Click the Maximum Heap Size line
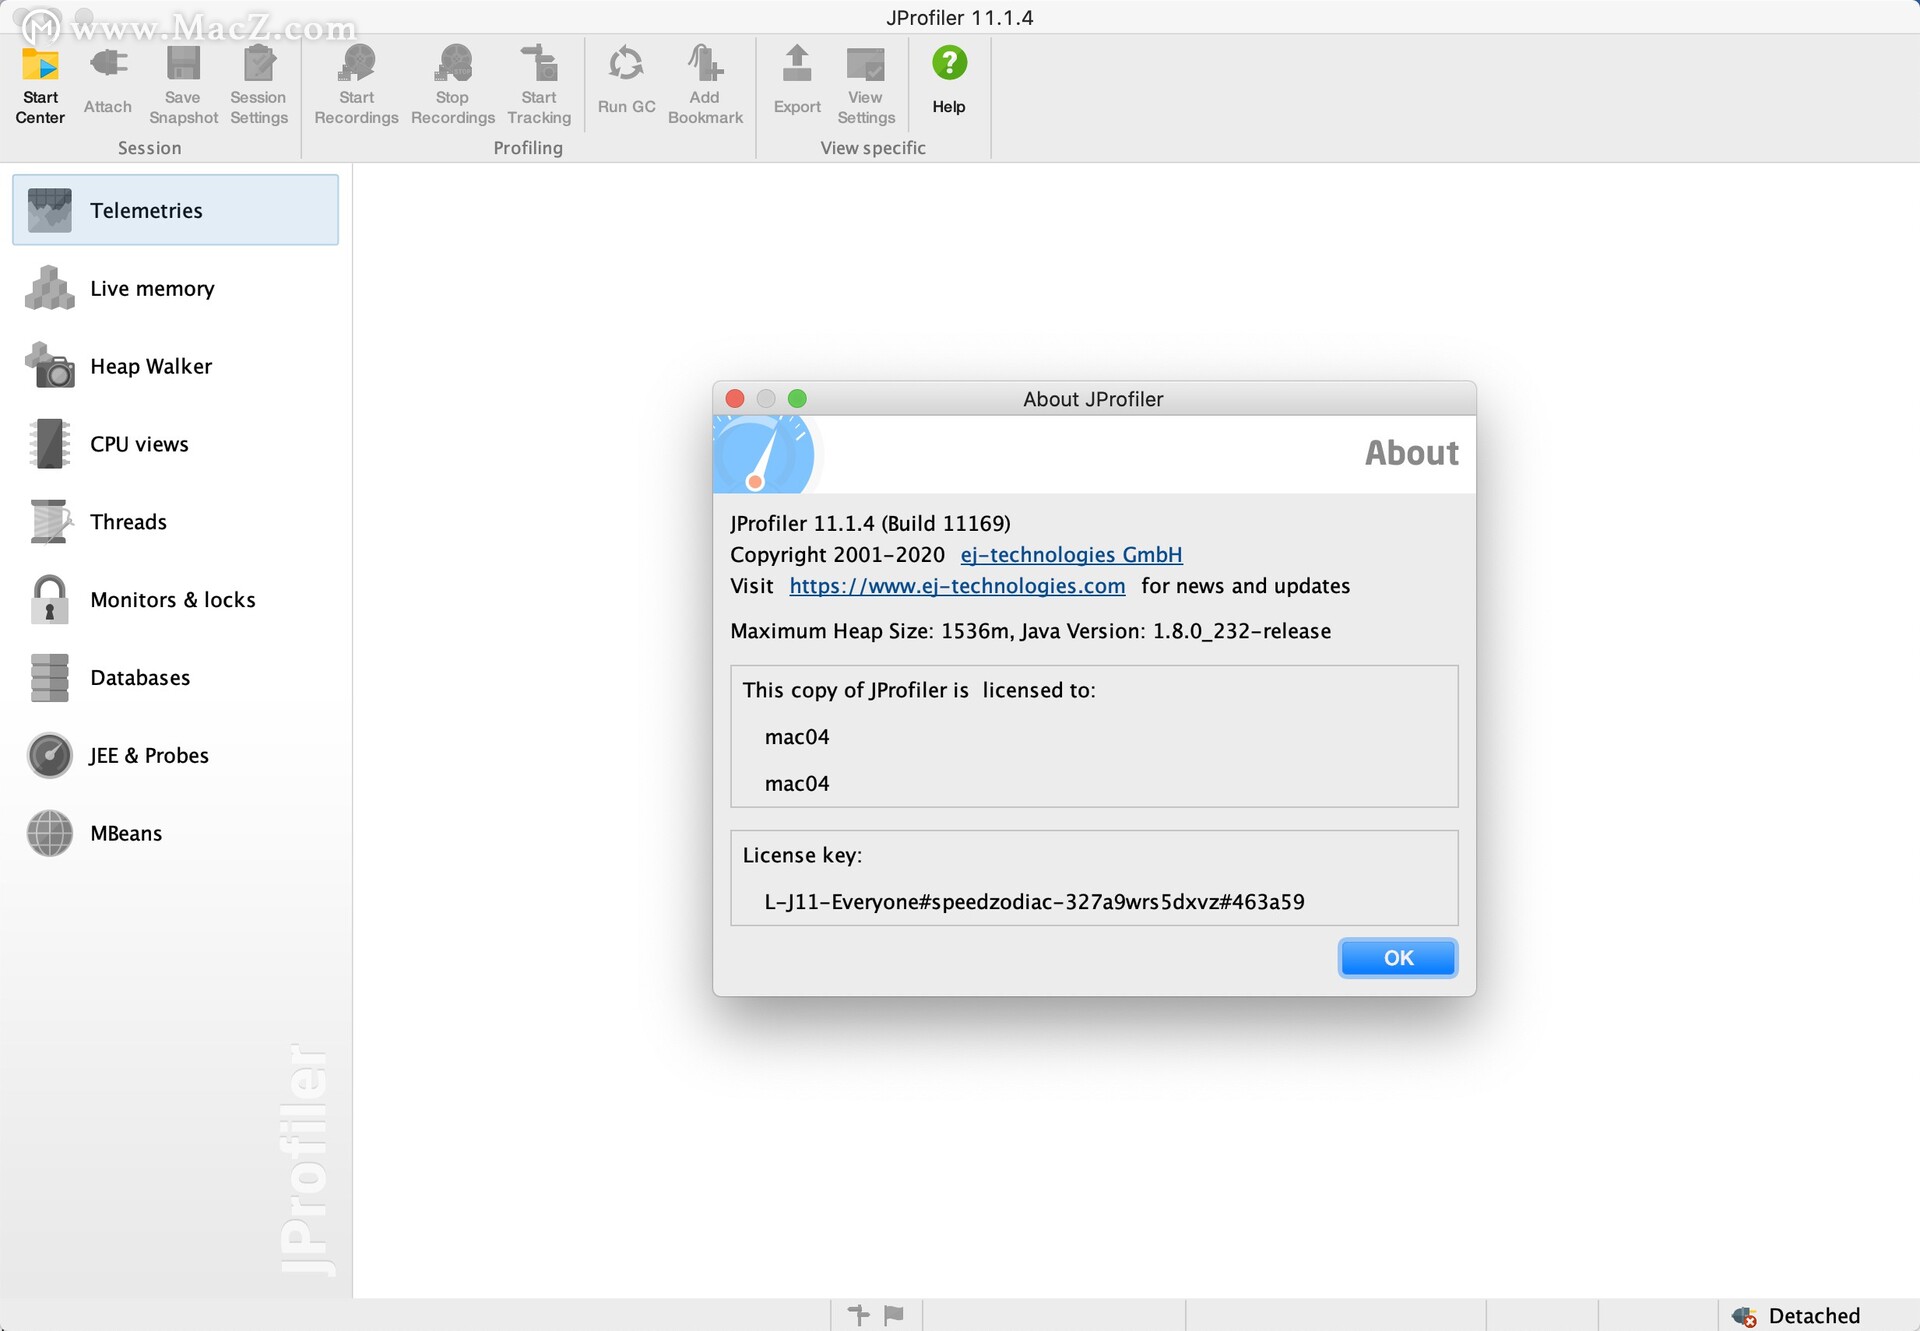The height and width of the screenshot is (1331, 1920). point(1030,631)
